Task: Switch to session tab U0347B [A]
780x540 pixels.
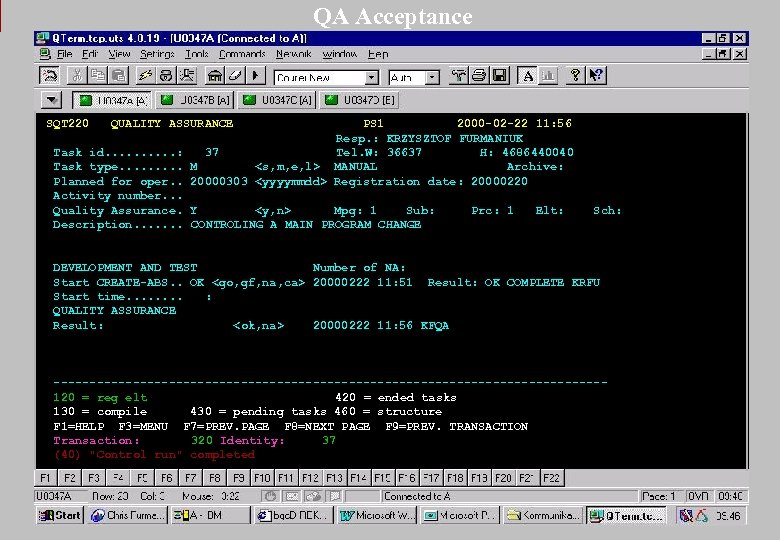Action: click(195, 100)
